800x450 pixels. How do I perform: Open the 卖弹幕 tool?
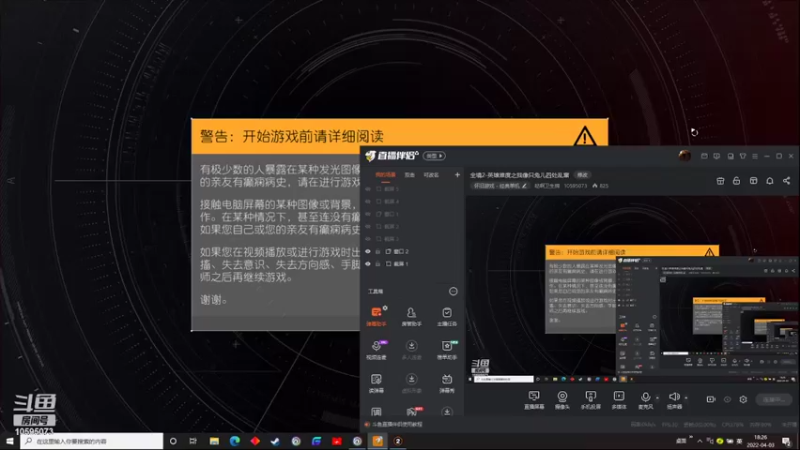[377, 383]
